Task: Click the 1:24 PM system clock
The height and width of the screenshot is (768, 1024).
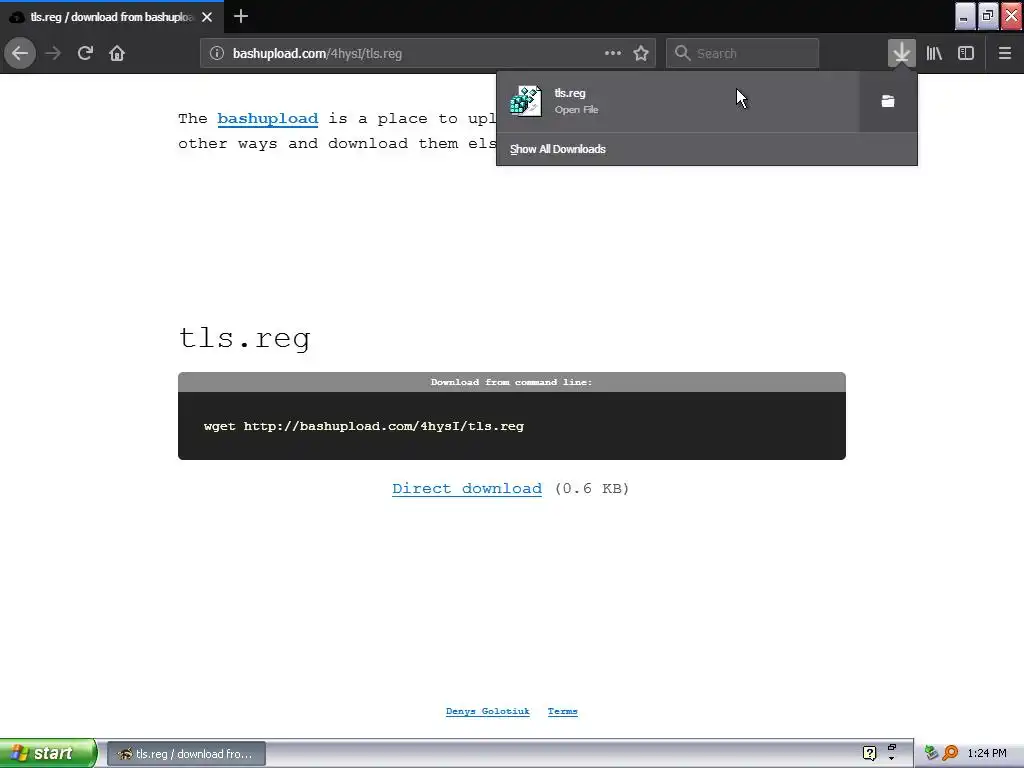Action: point(987,753)
